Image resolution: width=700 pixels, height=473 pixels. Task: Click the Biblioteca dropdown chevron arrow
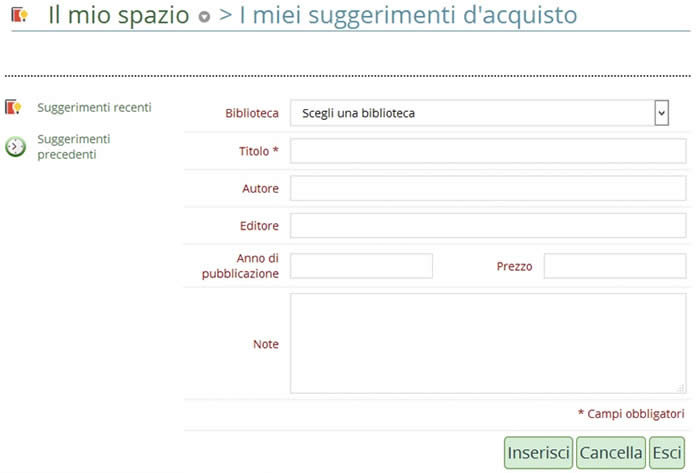(661, 113)
